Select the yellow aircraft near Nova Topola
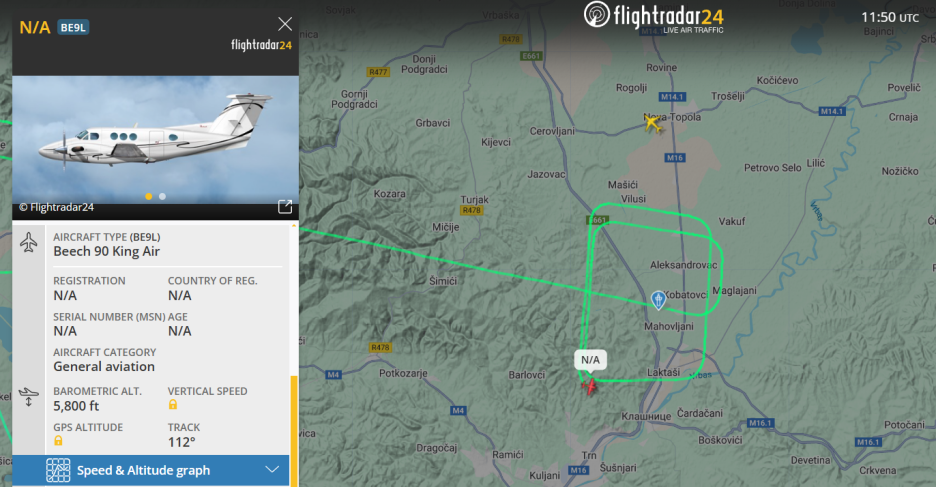Image resolution: width=936 pixels, height=487 pixels. tap(653, 124)
